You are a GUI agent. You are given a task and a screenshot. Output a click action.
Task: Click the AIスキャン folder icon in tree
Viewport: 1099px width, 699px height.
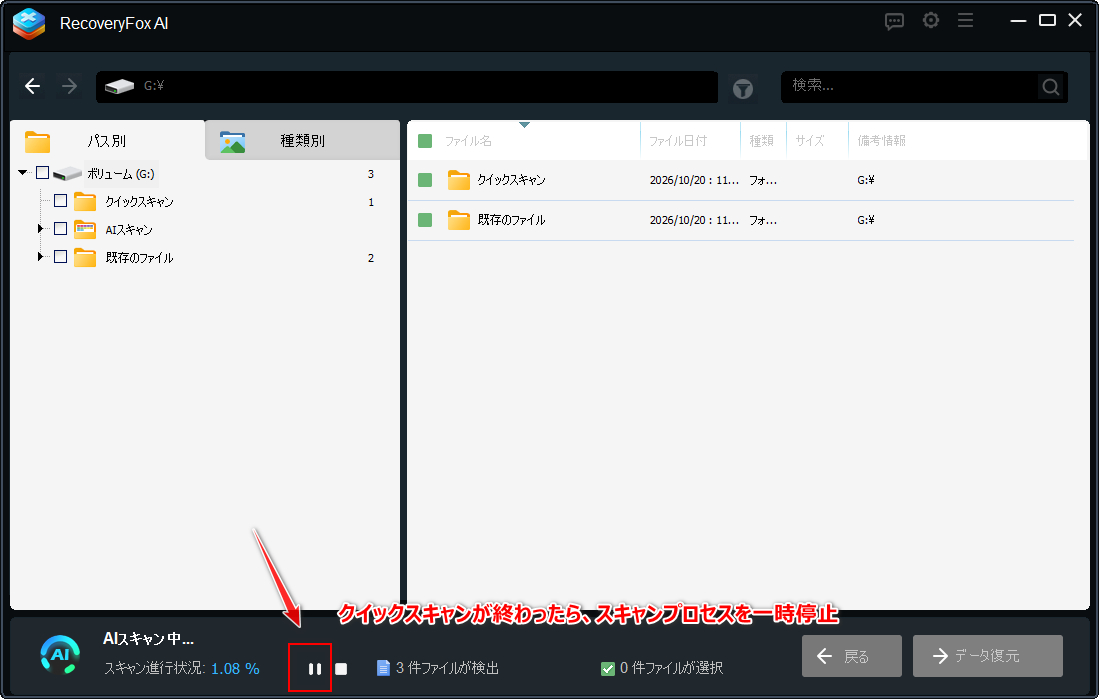pos(85,229)
